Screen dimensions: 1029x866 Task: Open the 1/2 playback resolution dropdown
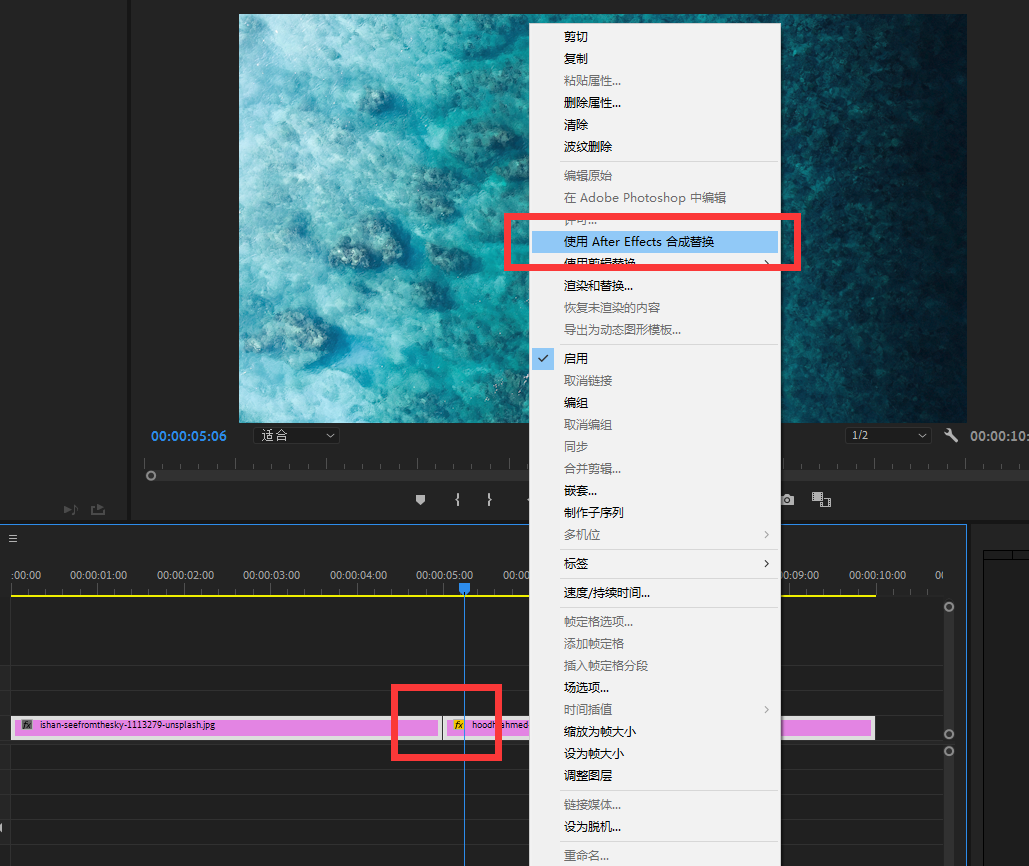886,435
